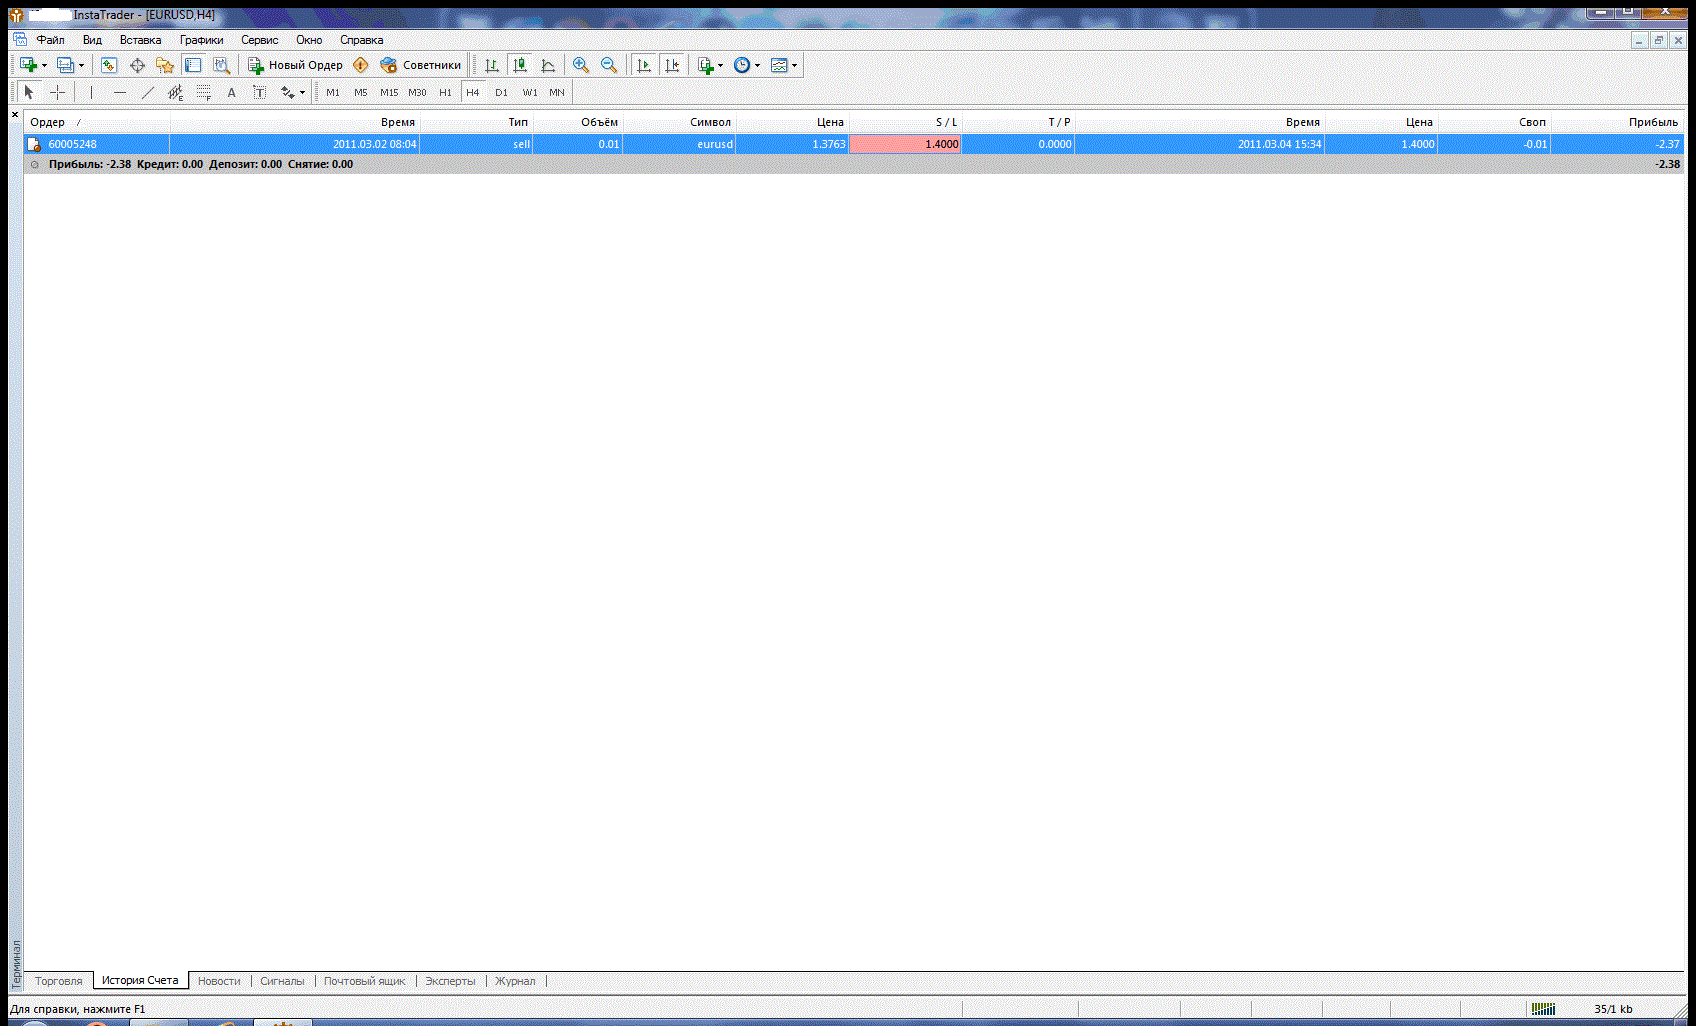The height and width of the screenshot is (1026, 1696).
Task: Set timeframe to D1
Action: [x=501, y=92]
